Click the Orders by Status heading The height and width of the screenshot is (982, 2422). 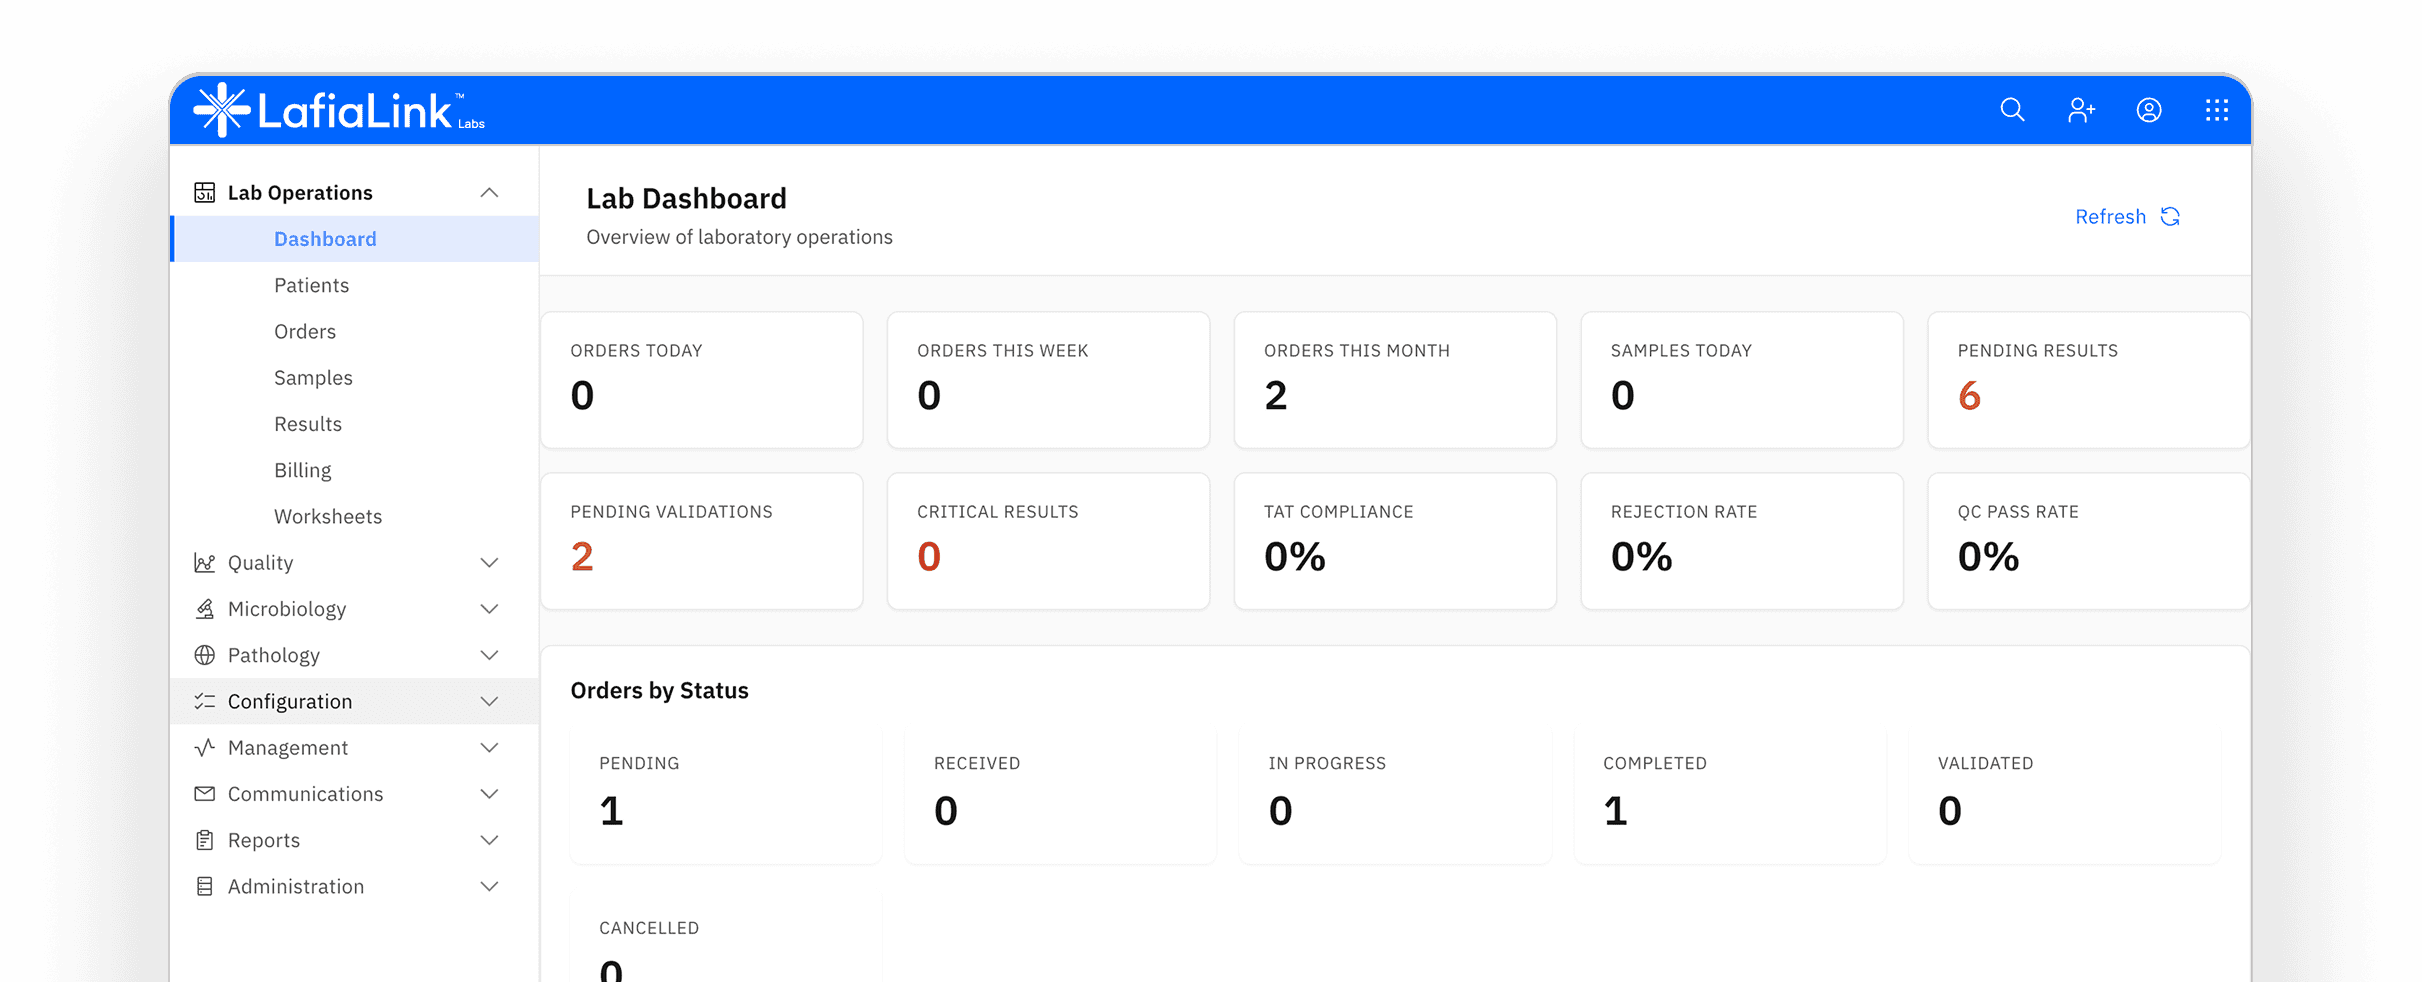click(x=660, y=691)
